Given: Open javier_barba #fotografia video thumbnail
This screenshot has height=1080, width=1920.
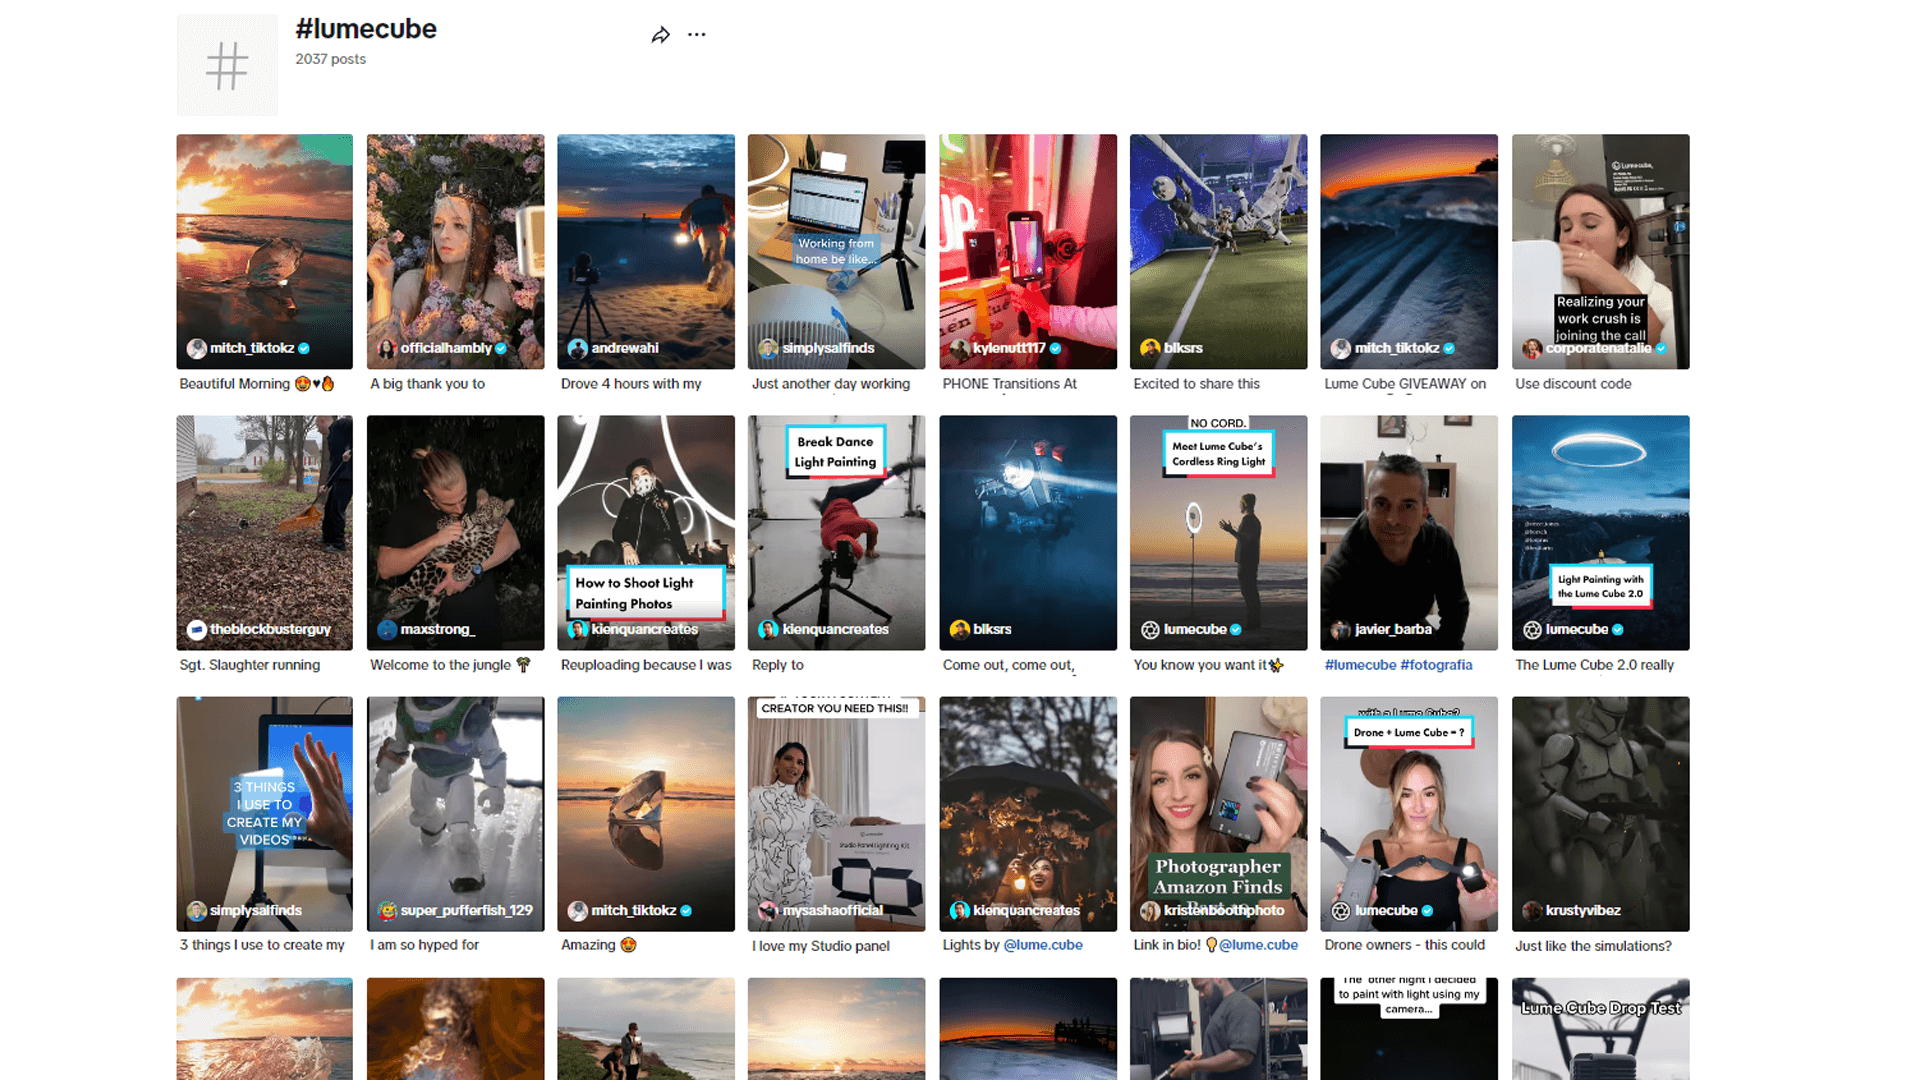Looking at the screenshot, I should [1409, 533].
